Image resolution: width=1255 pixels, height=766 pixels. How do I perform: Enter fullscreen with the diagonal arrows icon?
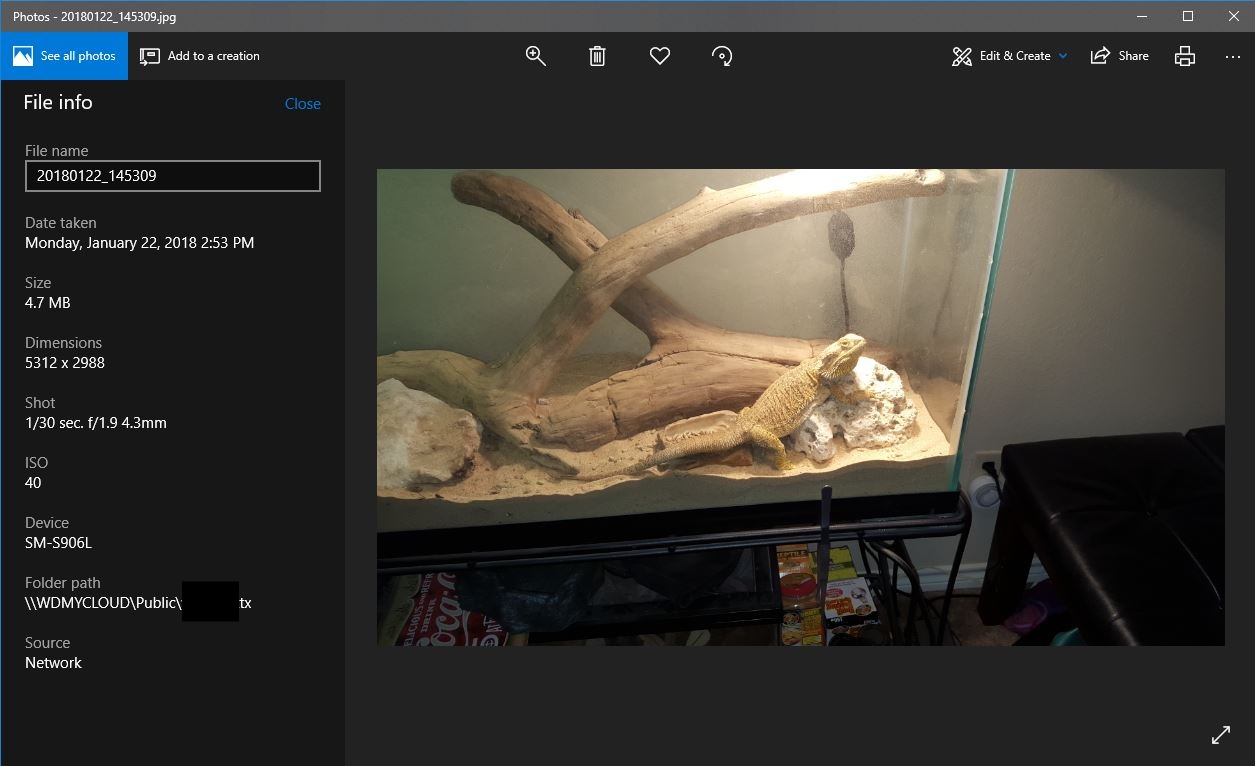(x=1221, y=735)
